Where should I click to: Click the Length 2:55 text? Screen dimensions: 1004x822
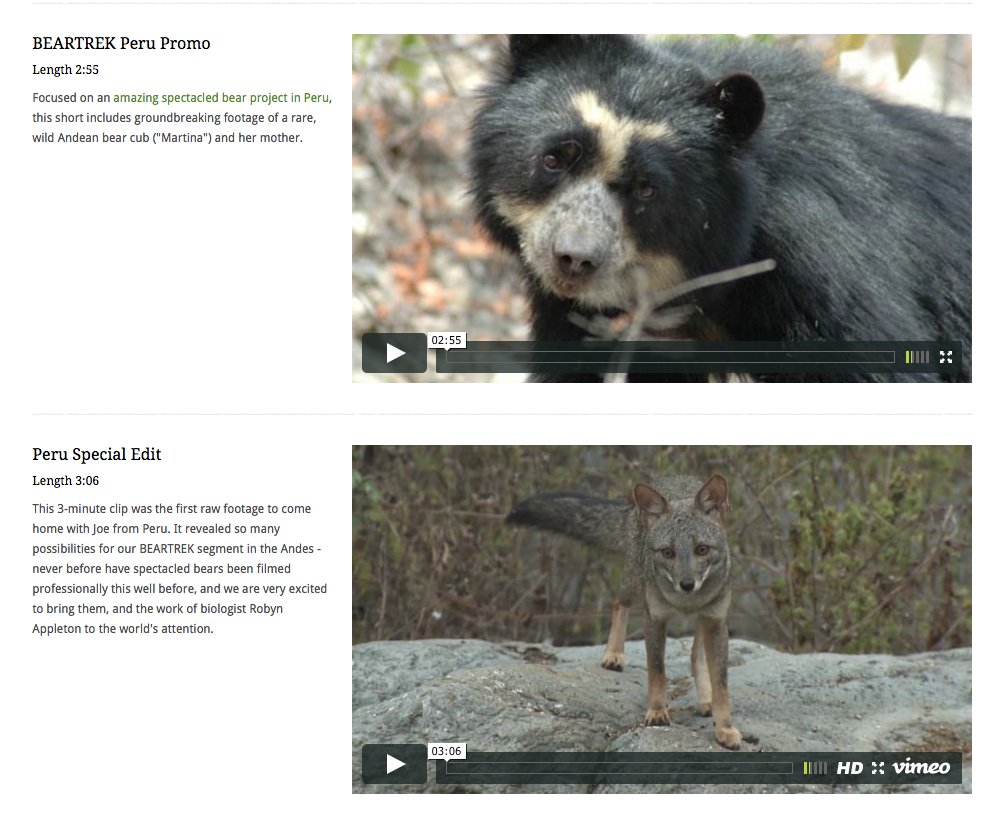(x=65, y=70)
